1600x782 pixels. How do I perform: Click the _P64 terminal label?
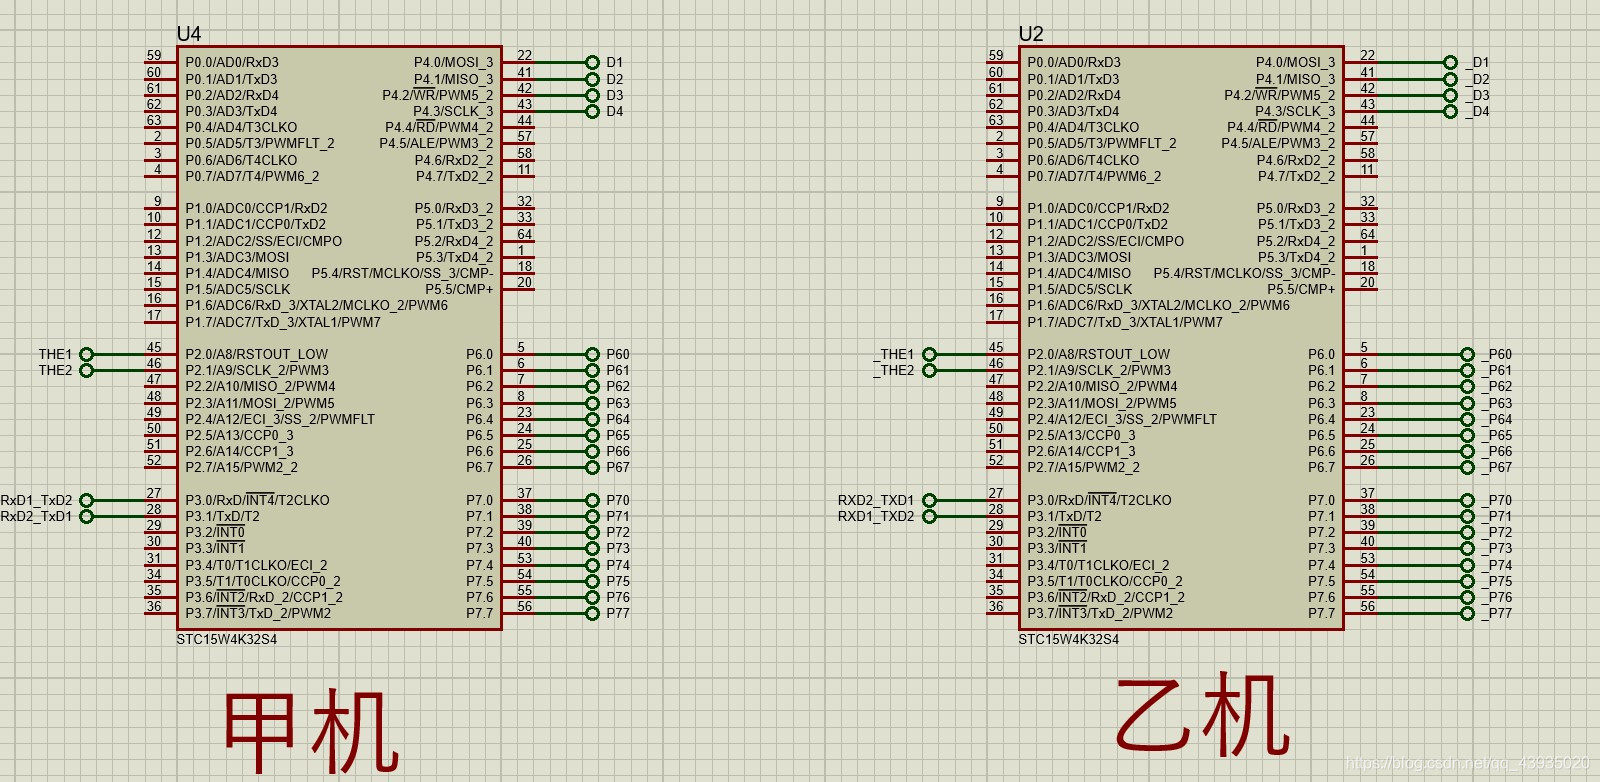pyautogui.click(x=1497, y=419)
